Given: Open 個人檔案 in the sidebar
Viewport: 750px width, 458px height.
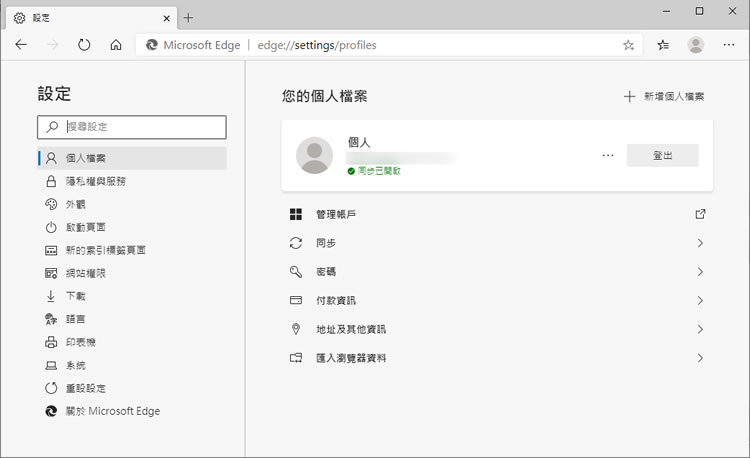Looking at the screenshot, I should (x=132, y=158).
